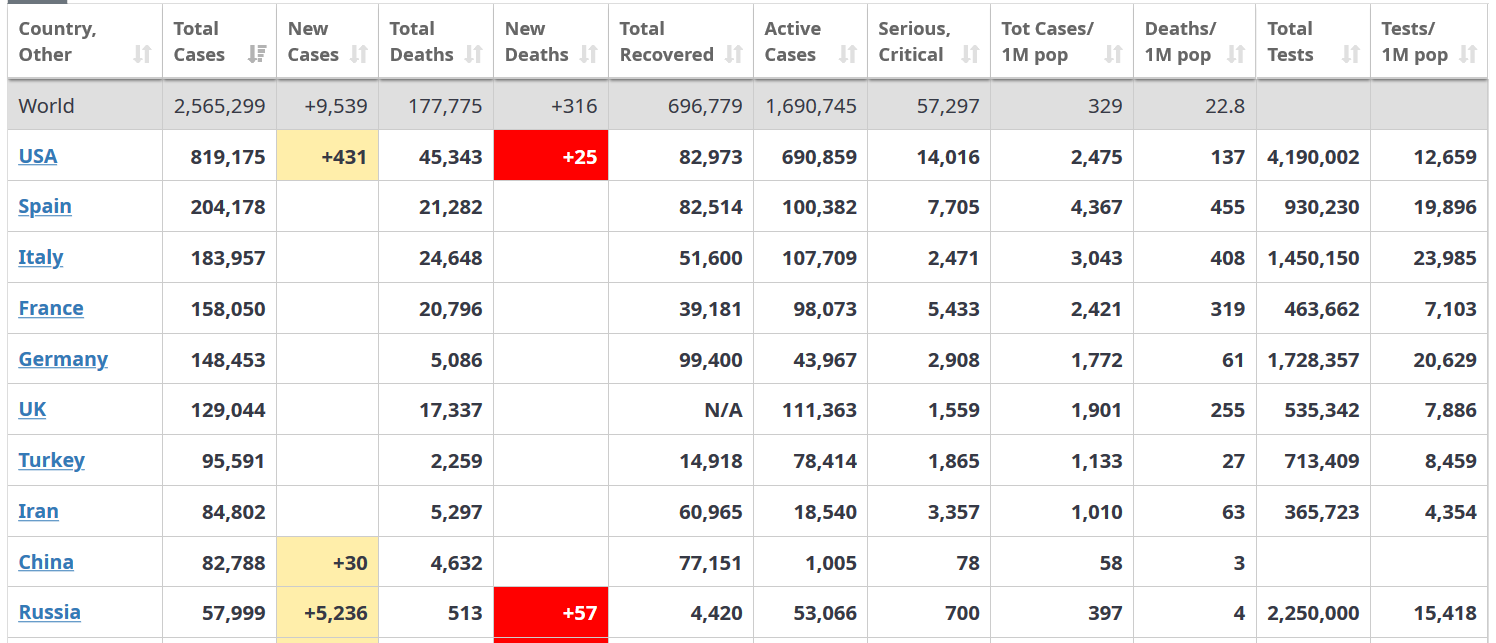The image size is (1496, 643).
Task: Open the Turkey country link
Action: pos(51,460)
